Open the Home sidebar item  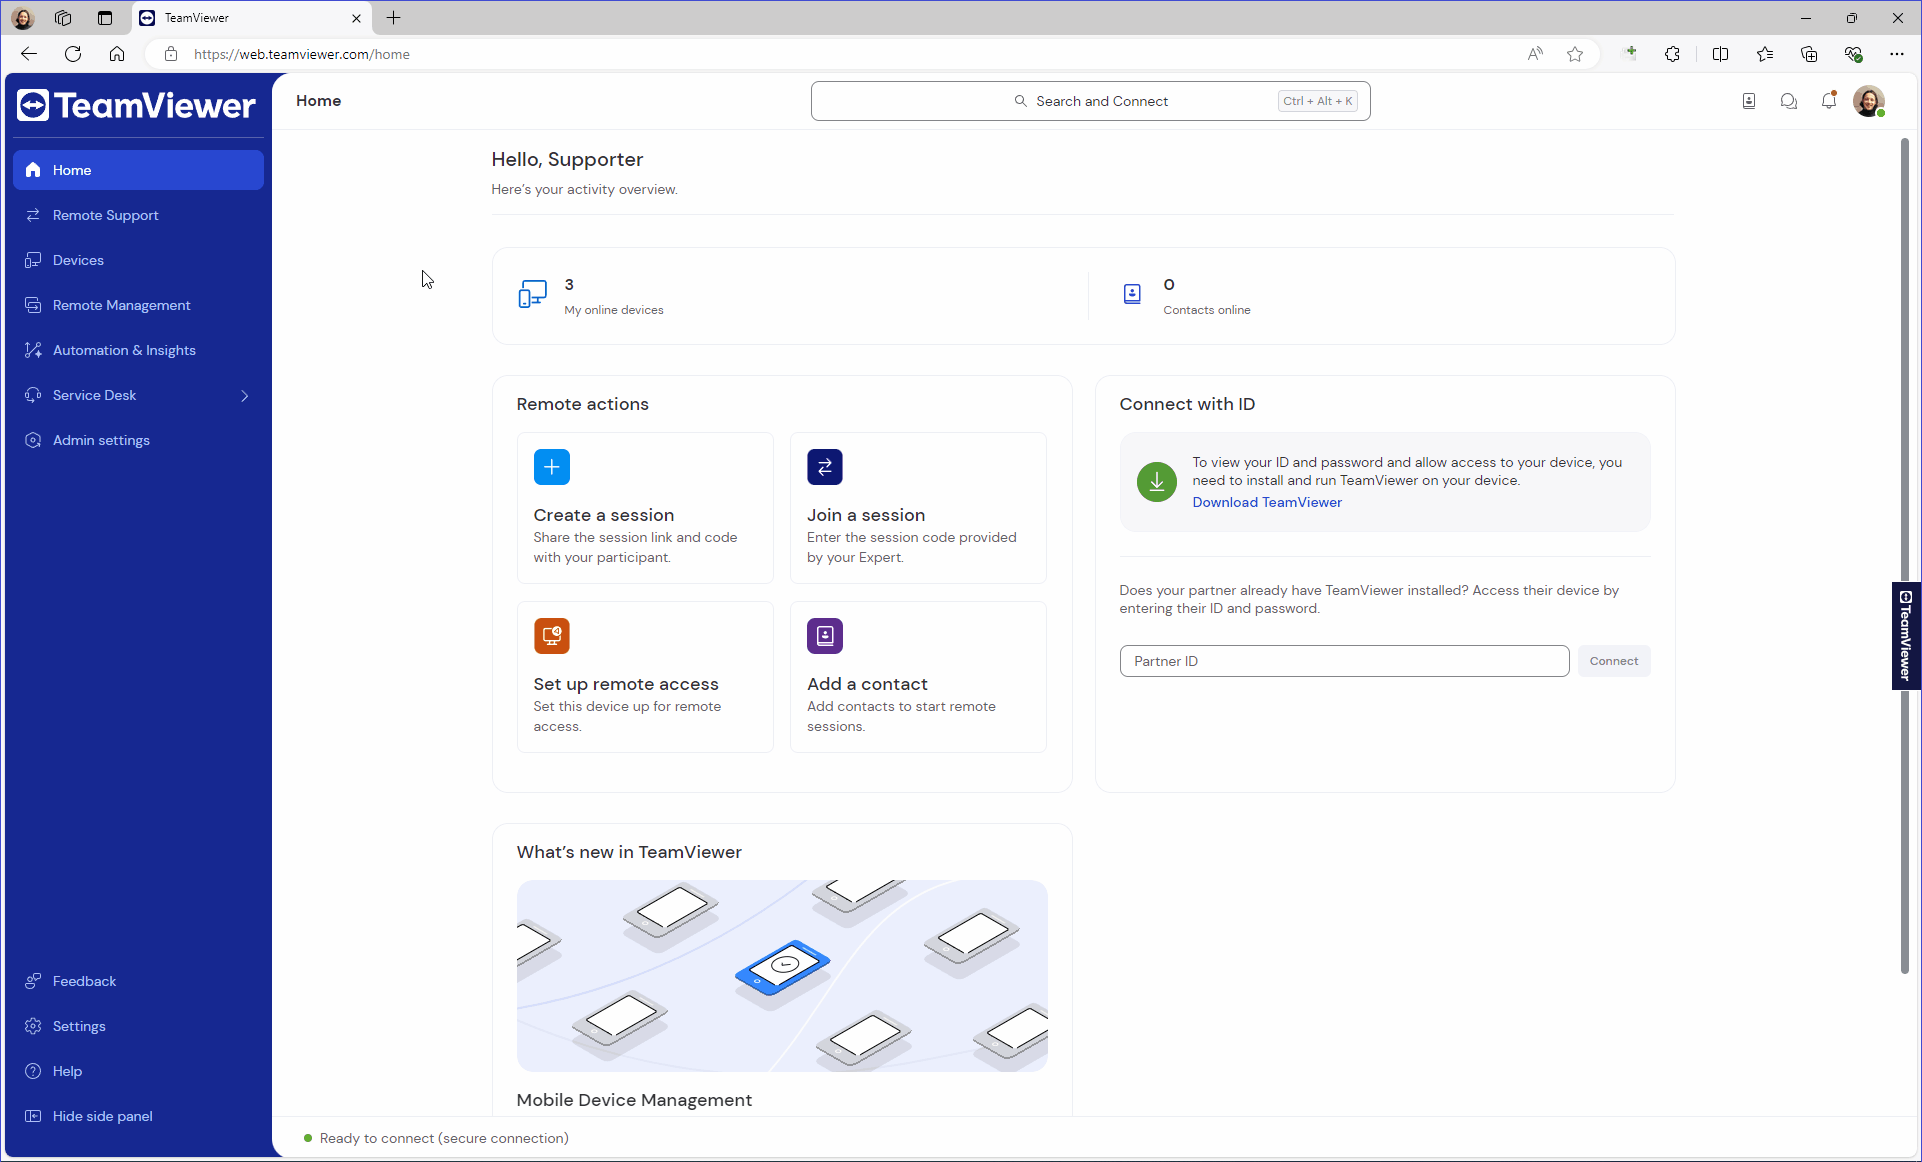(138, 170)
